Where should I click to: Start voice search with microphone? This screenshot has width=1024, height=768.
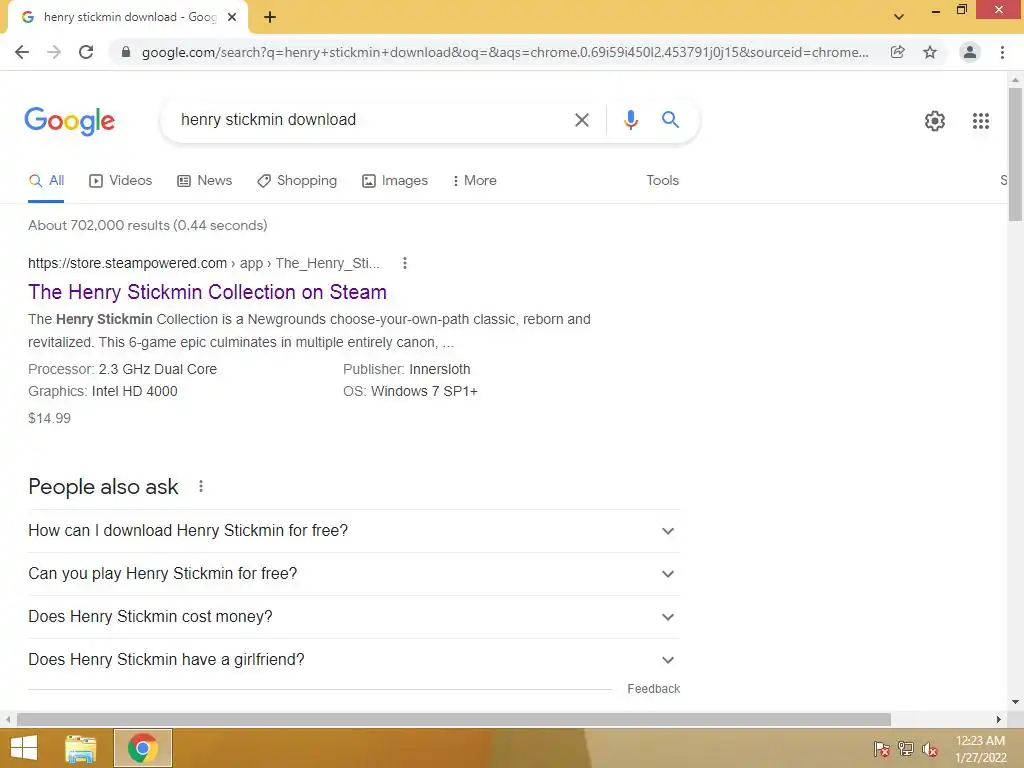pos(630,120)
